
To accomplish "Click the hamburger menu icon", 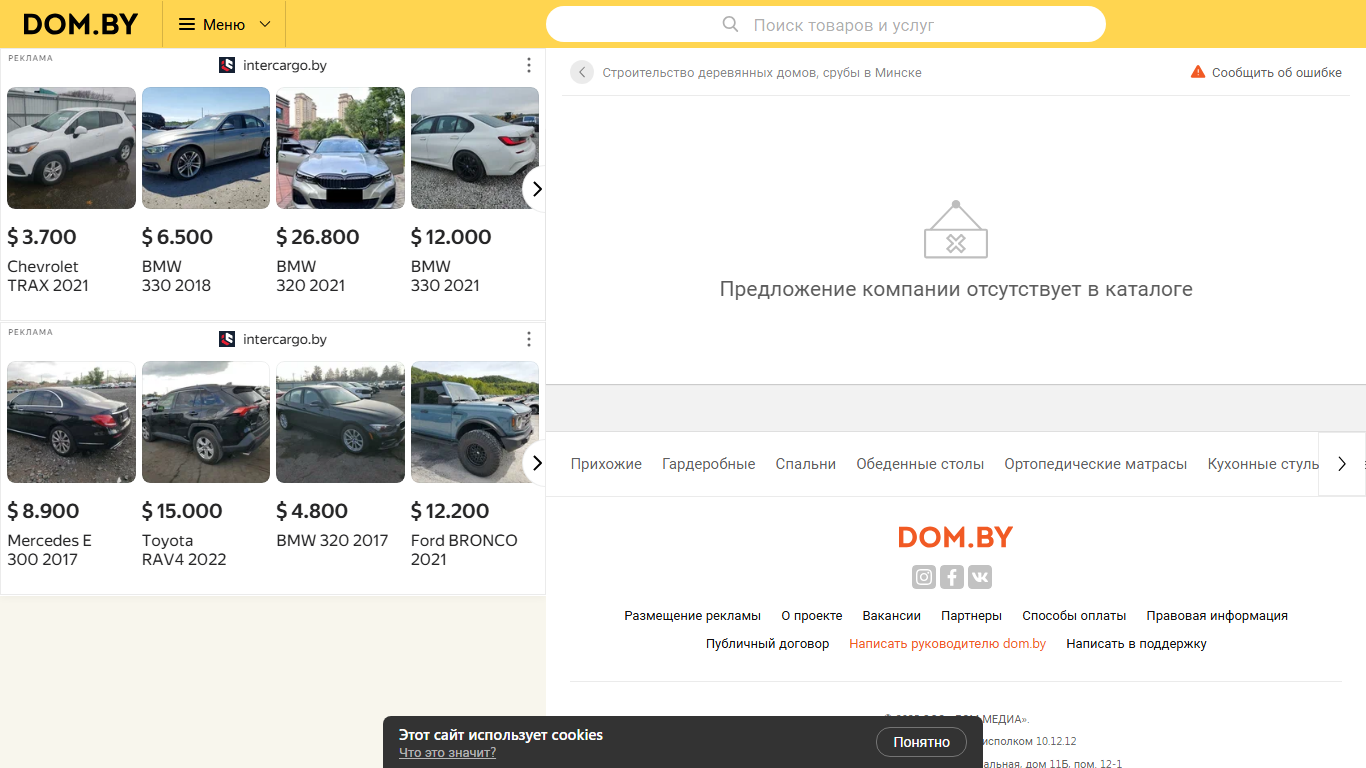I will pos(187,24).
